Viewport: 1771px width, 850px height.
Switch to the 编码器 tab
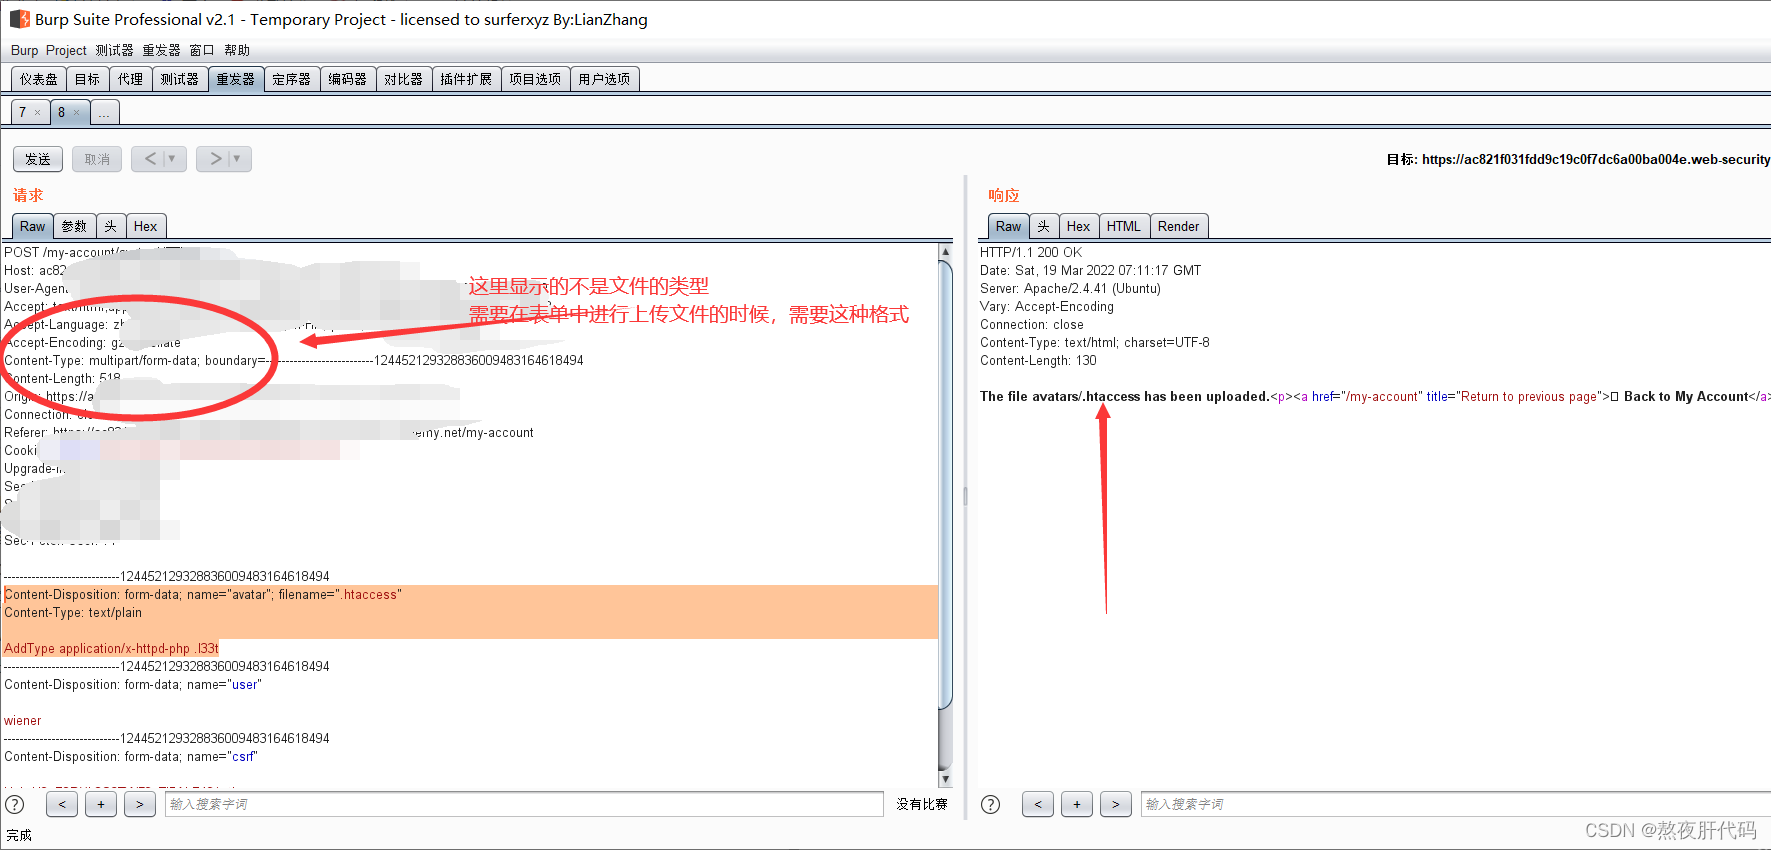point(348,79)
